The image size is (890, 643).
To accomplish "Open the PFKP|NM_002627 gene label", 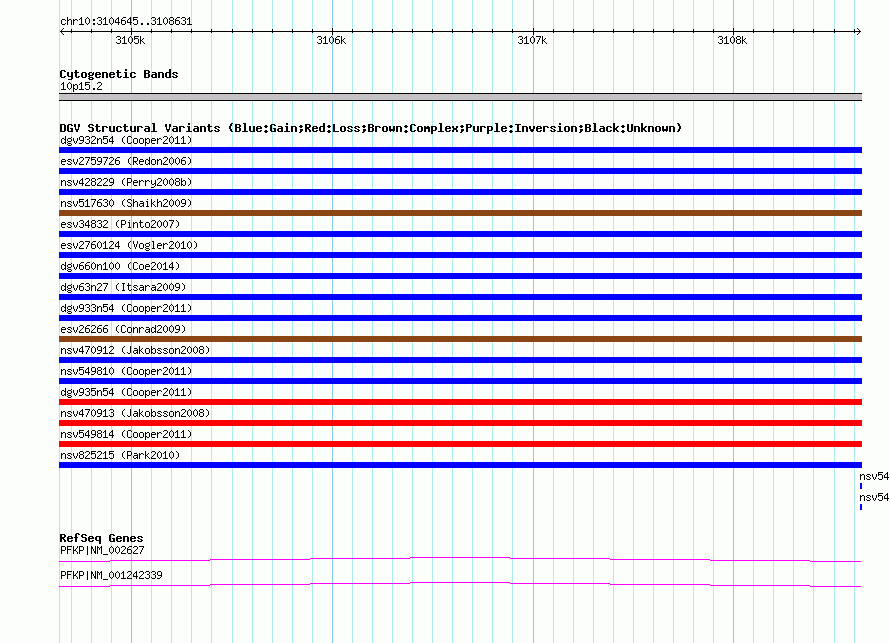I will (x=102, y=550).
